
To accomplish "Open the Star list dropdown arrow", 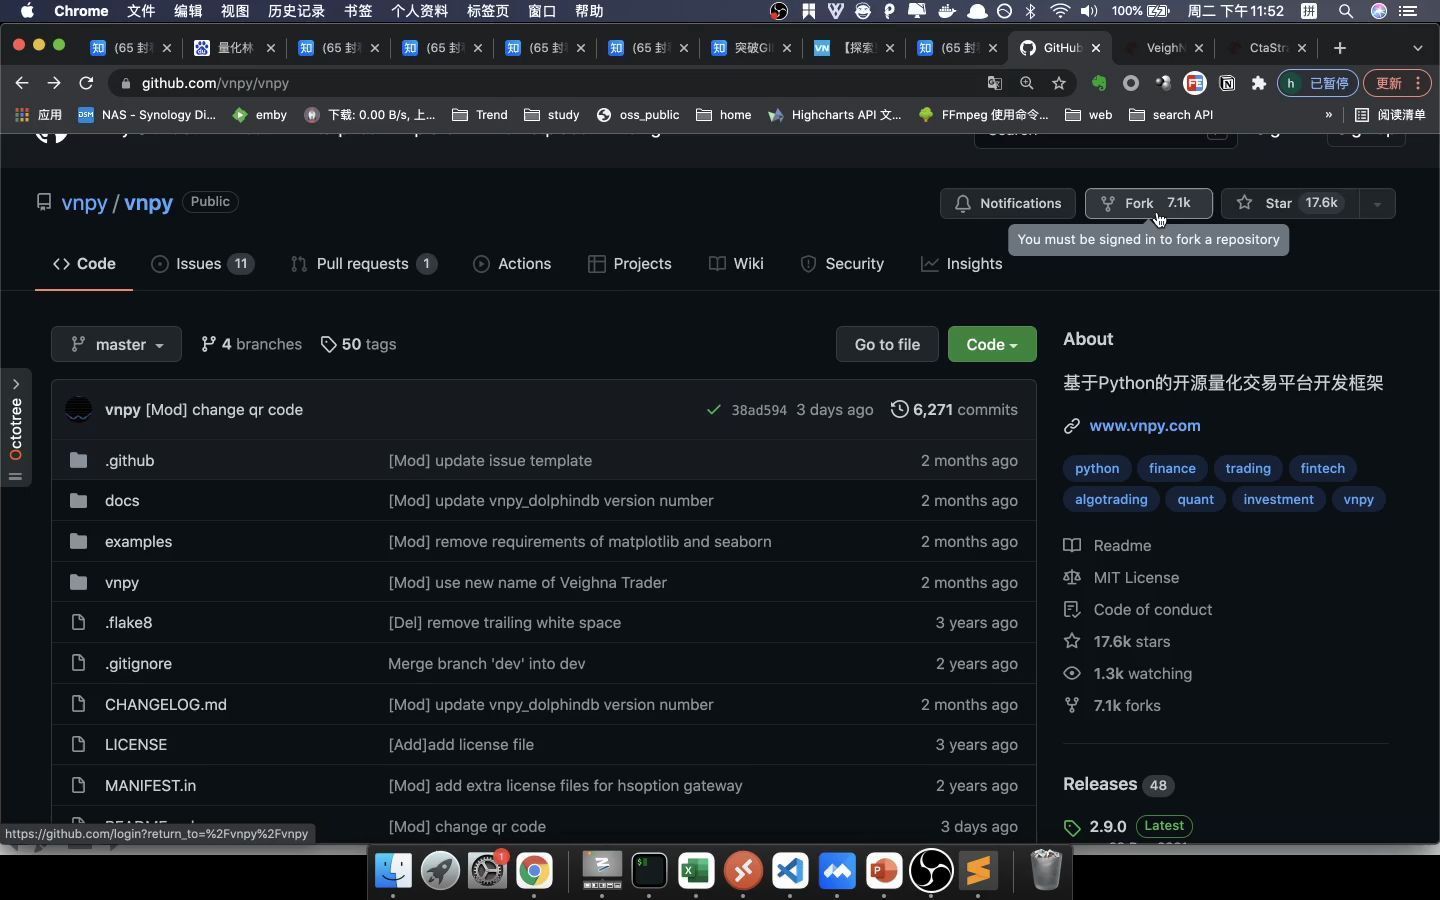I will pos(1377,204).
